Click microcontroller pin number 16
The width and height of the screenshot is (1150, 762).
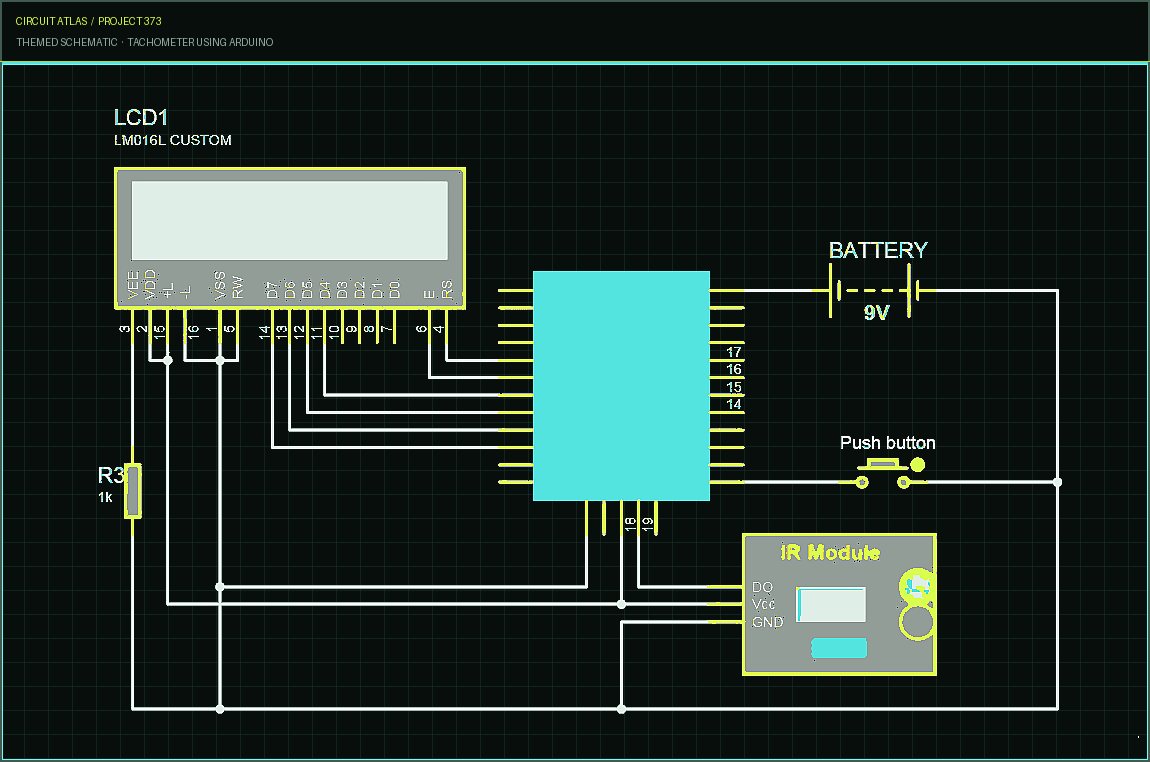(x=733, y=370)
